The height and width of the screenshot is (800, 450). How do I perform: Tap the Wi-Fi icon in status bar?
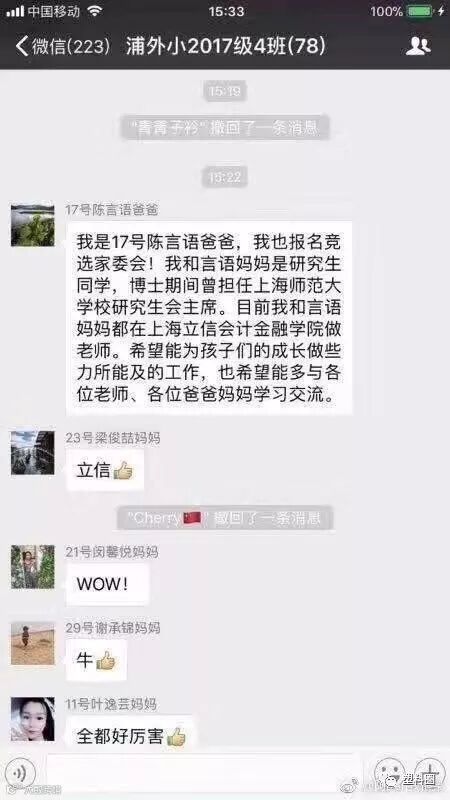pyautogui.click(x=94, y=11)
